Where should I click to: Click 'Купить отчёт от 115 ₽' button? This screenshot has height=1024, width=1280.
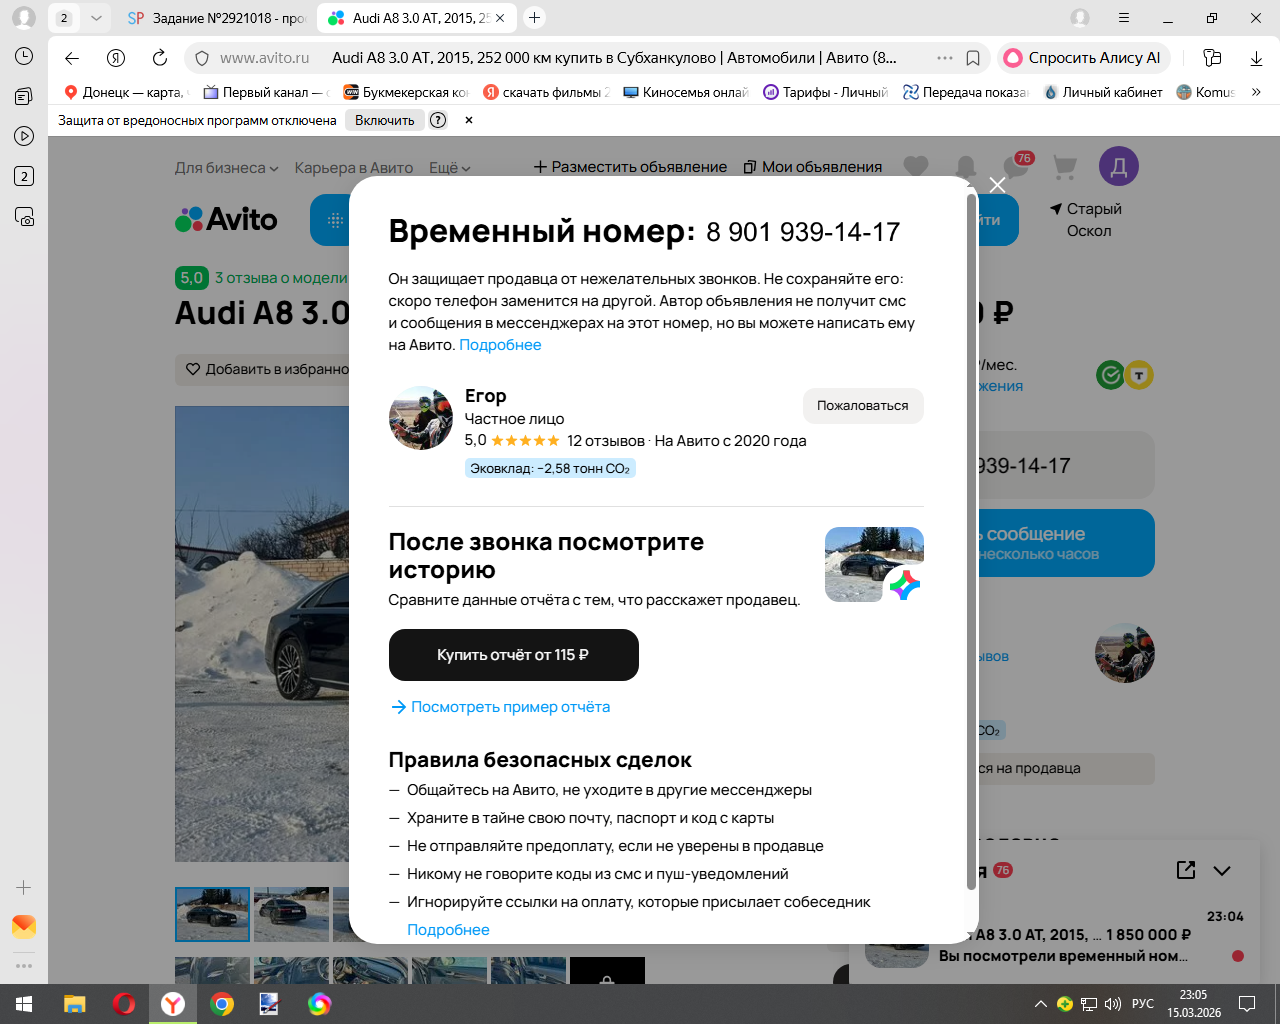click(x=513, y=655)
